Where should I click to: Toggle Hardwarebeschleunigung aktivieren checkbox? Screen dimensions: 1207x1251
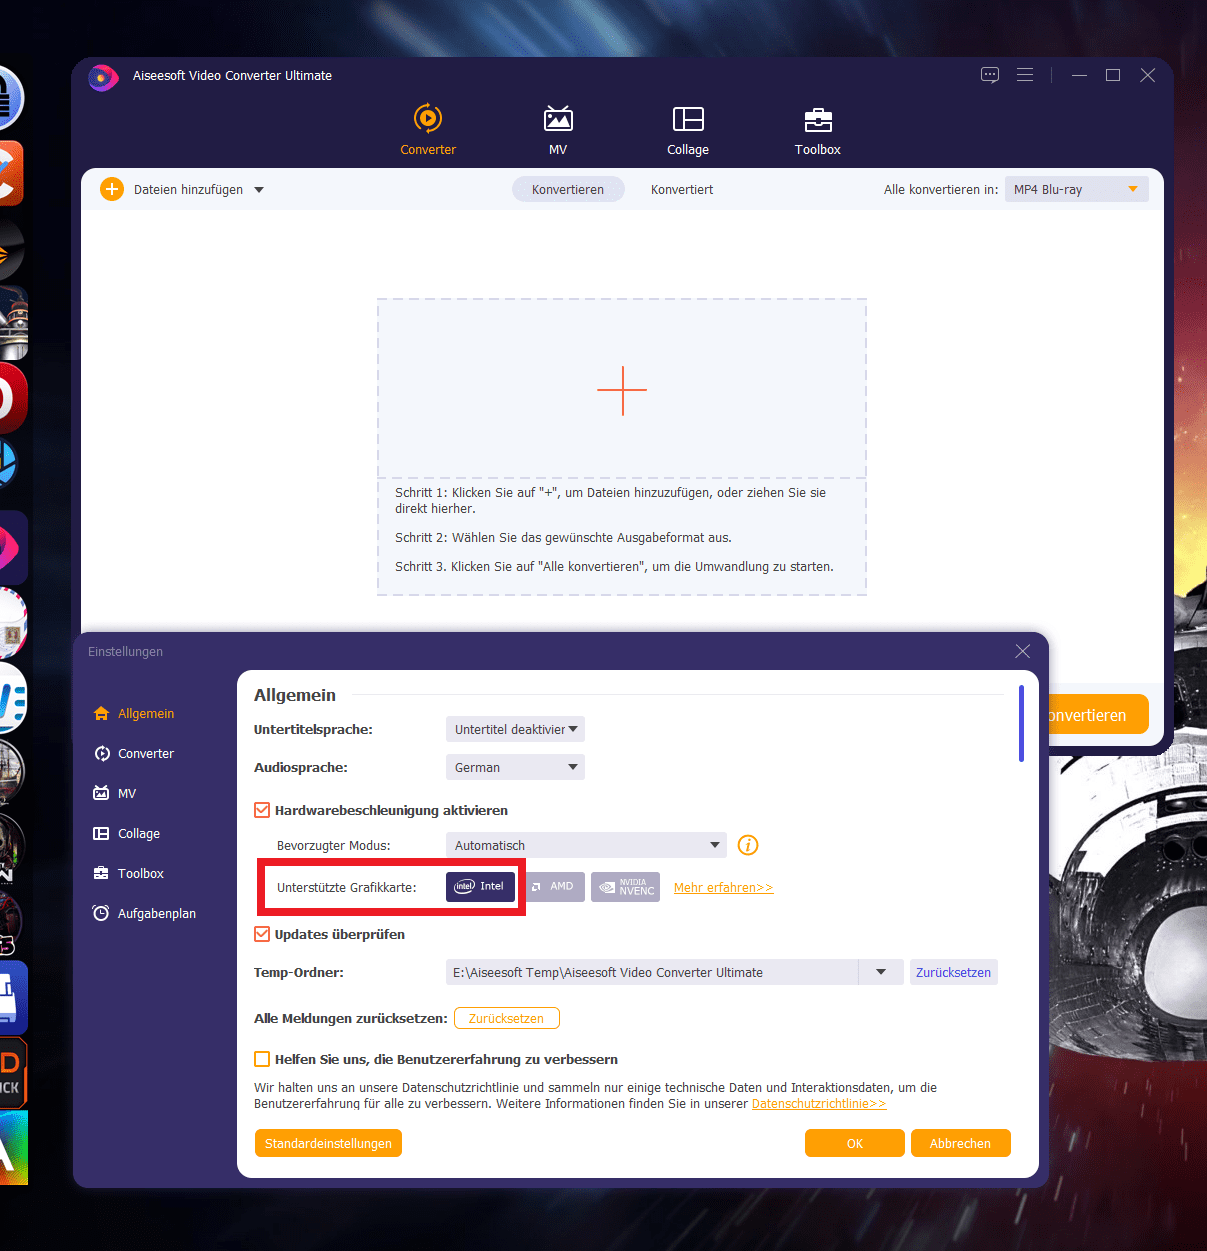point(262,810)
